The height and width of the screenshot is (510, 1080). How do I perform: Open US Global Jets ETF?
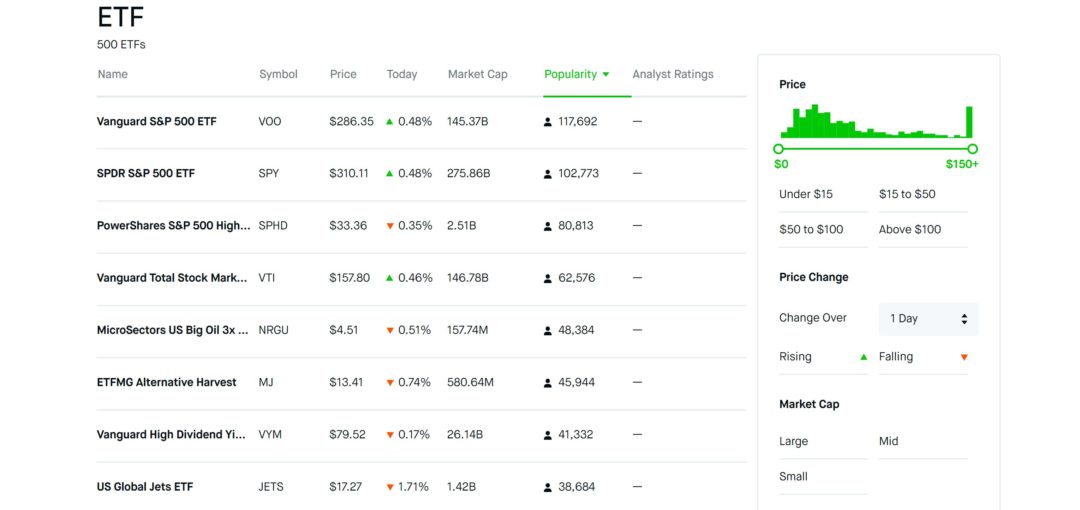[x=145, y=487]
